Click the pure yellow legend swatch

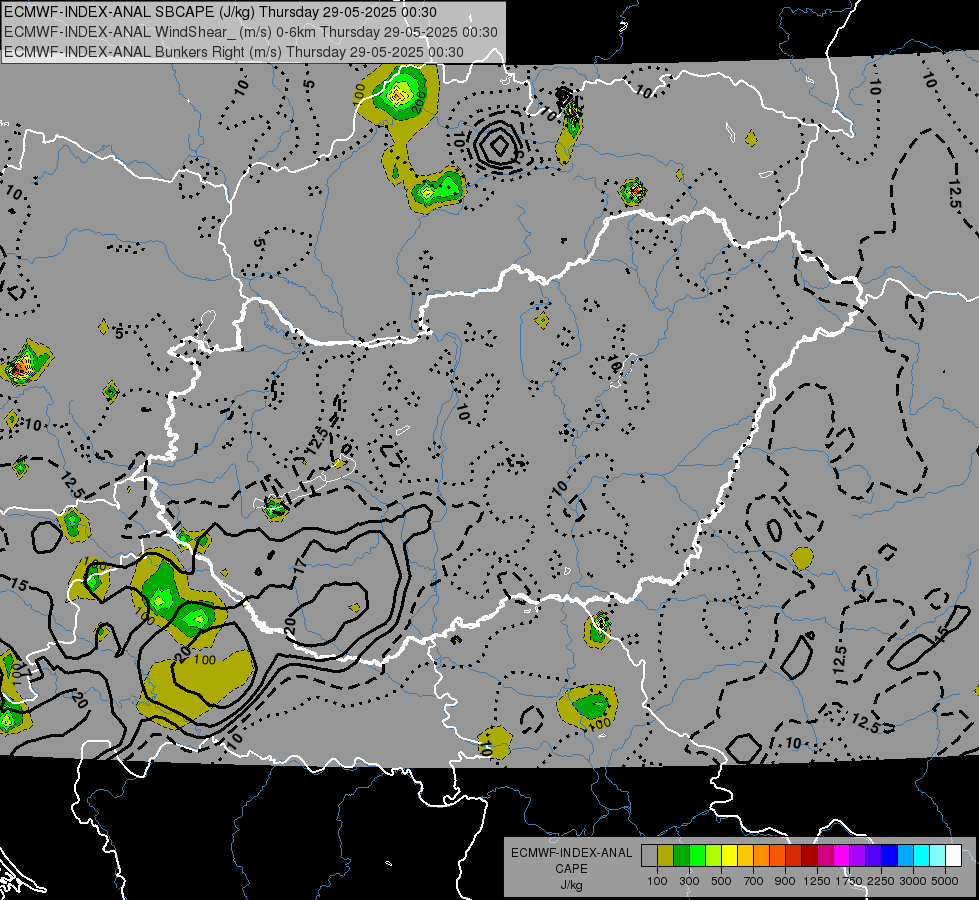[730, 856]
